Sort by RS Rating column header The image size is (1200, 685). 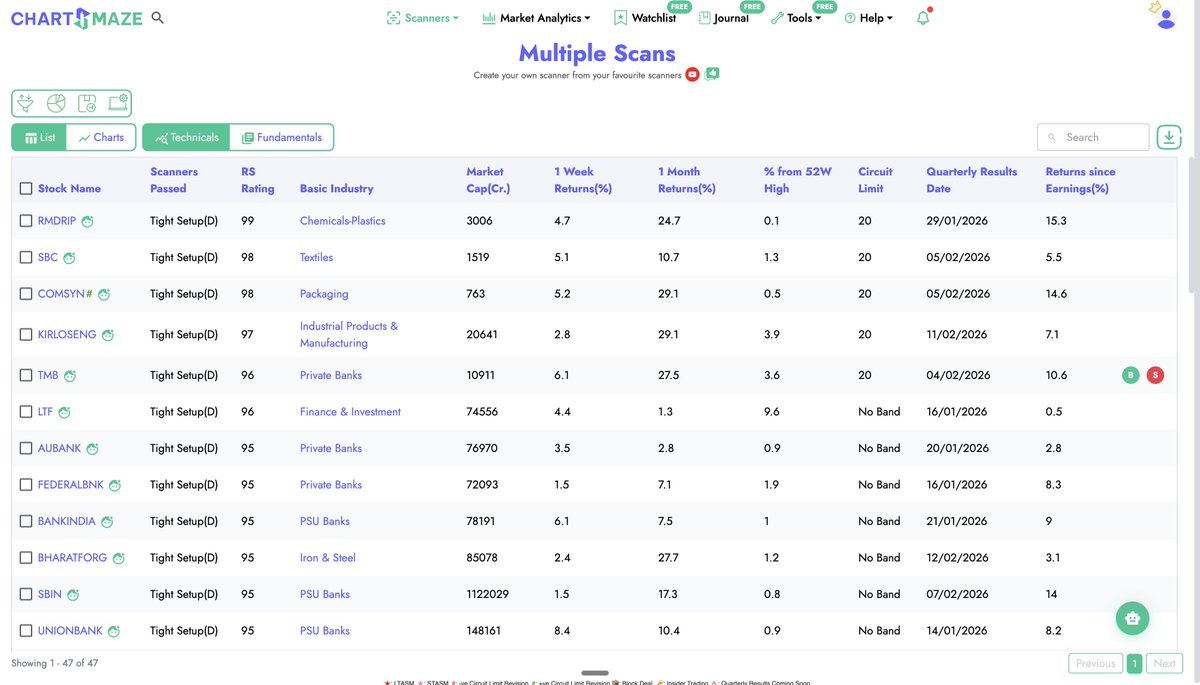coord(258,180)
